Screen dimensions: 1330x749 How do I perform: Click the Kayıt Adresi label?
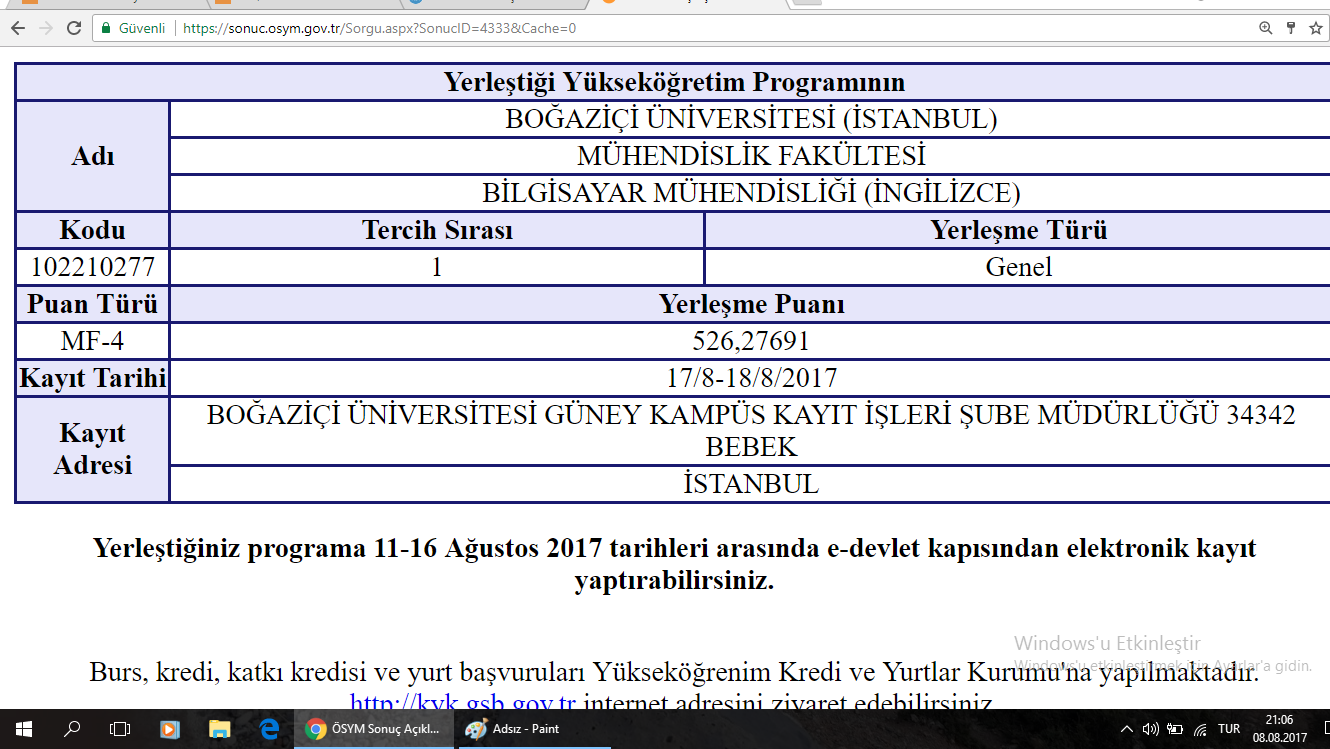click(93, 449)
